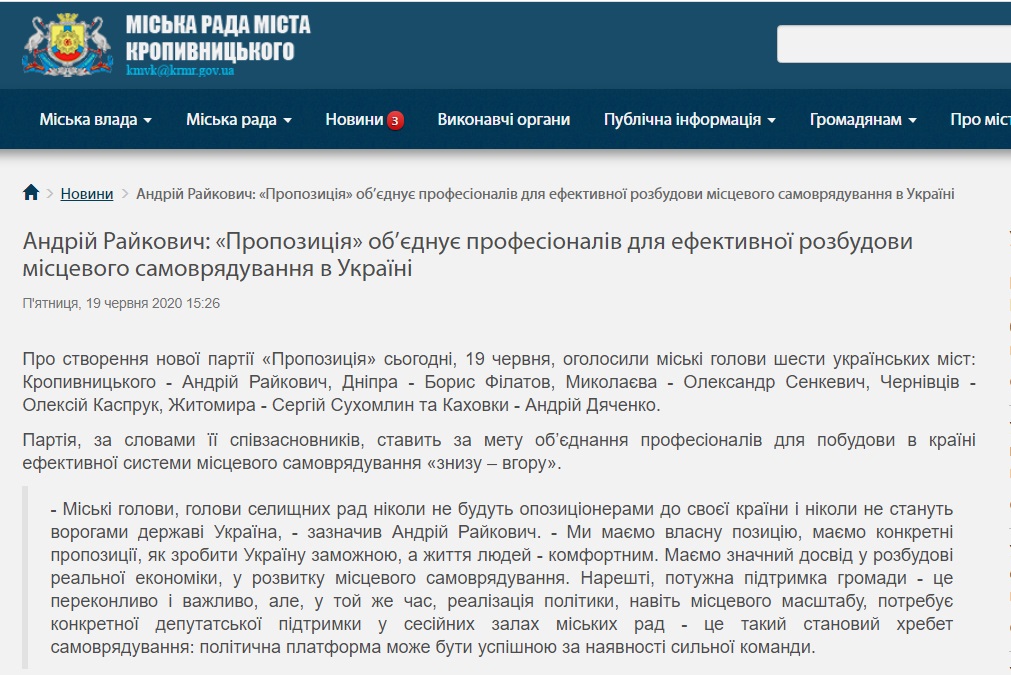Image resolution: width=1011 pixels, height=675 pixels.
Task: Click the home icon in breadcrumbs
Action: click(31, 193)
